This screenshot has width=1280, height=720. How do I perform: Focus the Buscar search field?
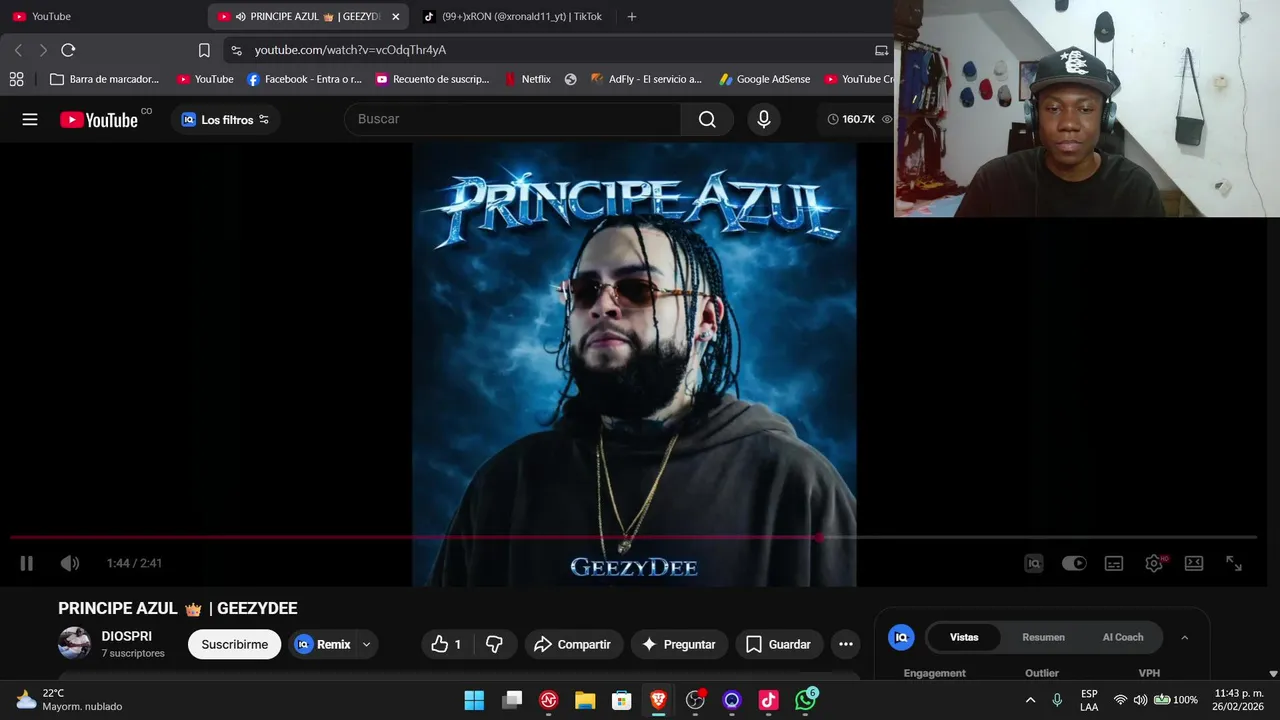[512, 119]
